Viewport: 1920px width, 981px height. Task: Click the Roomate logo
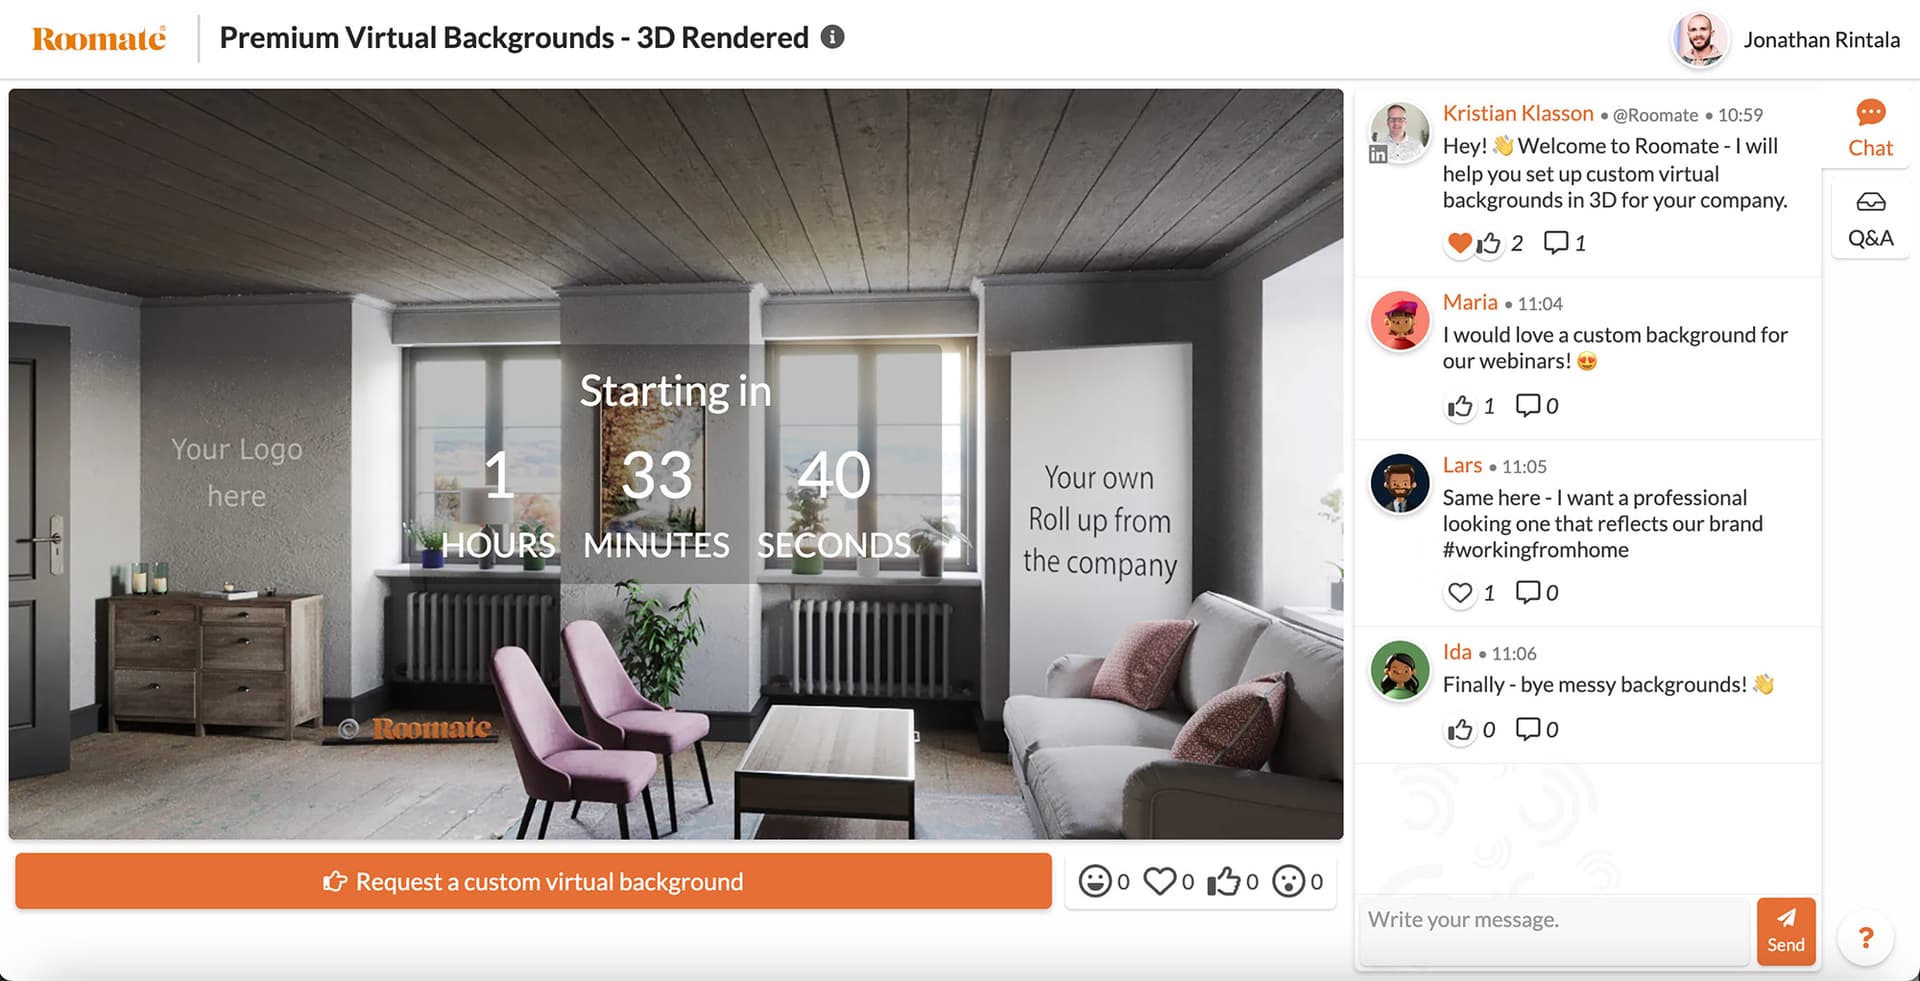[x=96, y=38]
